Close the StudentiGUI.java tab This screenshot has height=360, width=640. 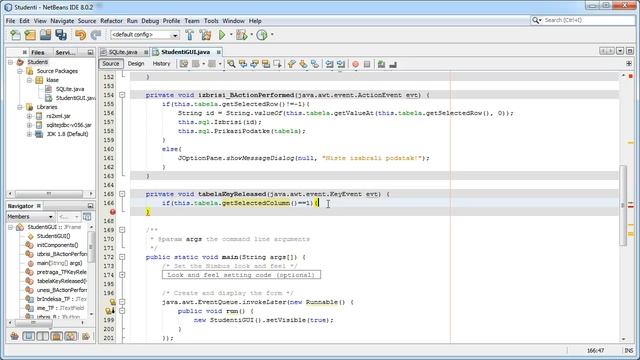(x=219, y=52)
